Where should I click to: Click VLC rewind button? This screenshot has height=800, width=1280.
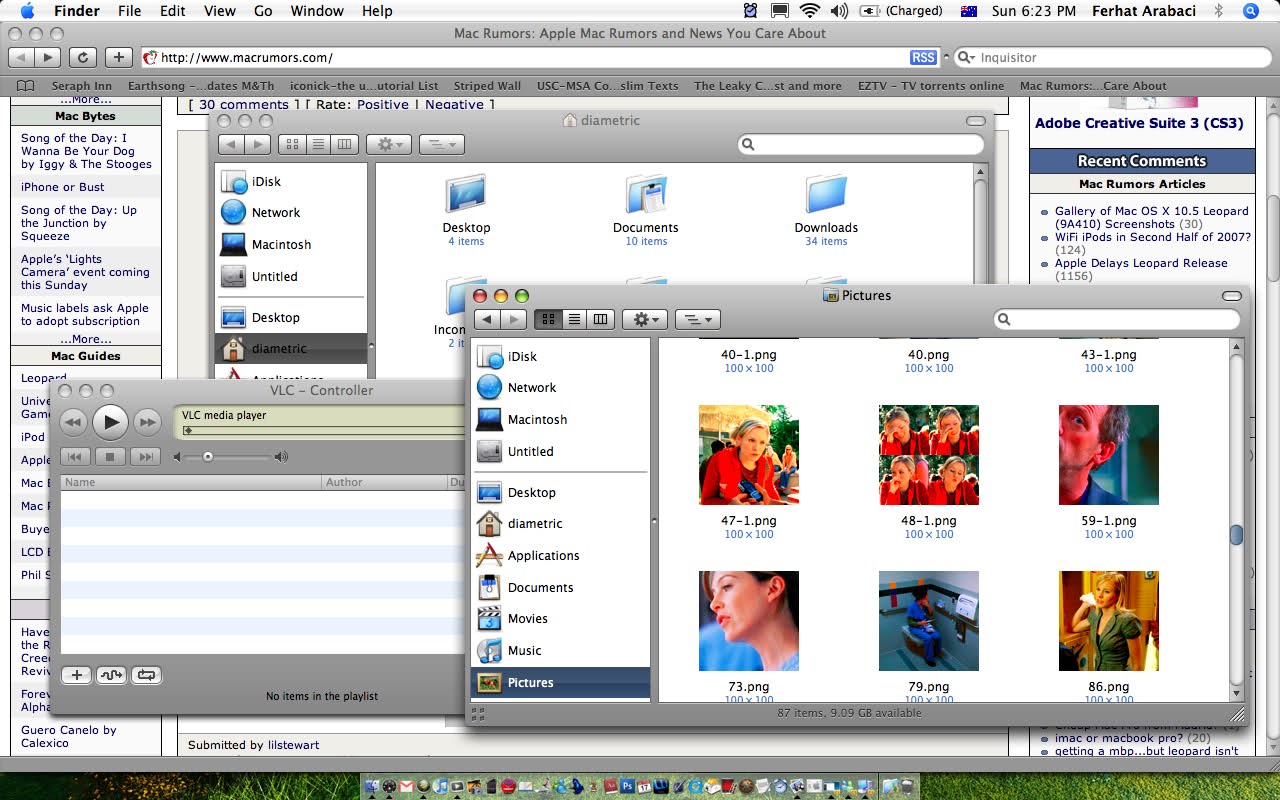(x=73, y=422)
